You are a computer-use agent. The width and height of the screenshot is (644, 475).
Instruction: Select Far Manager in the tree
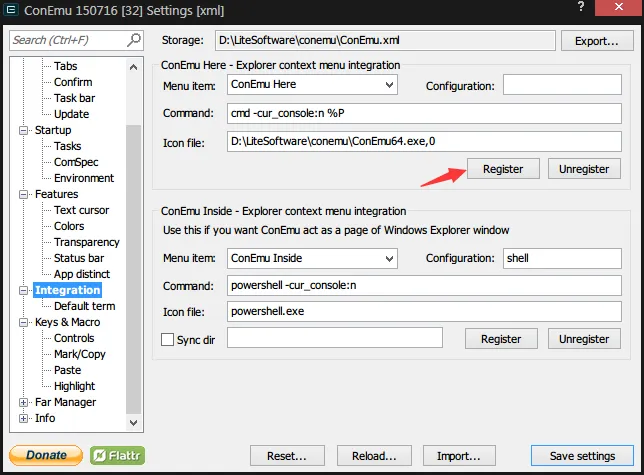[65, 402]
